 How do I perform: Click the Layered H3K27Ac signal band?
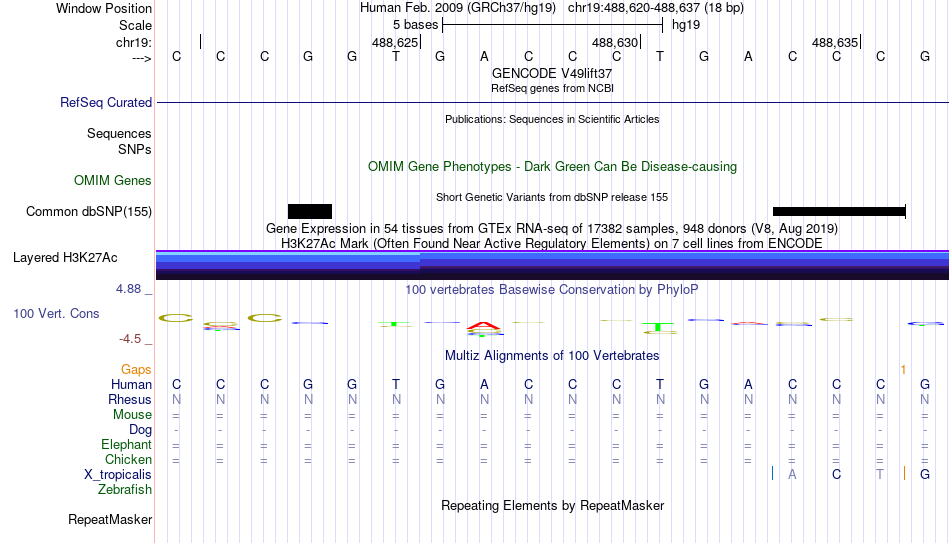[552, 265]
